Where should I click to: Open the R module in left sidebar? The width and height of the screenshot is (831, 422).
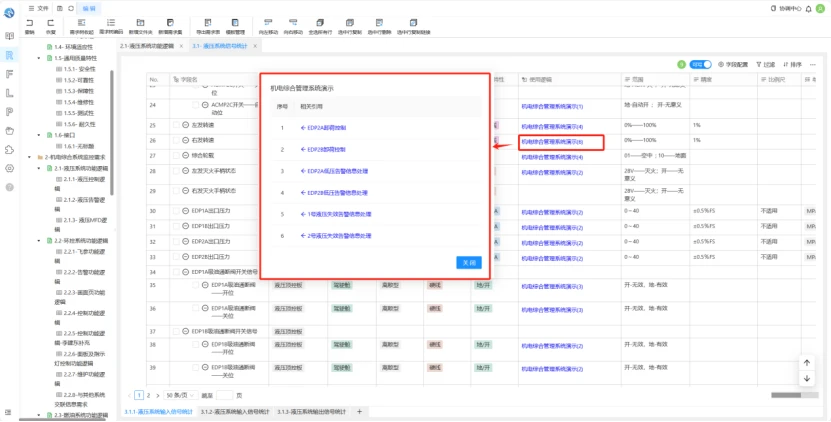coord(10,55)
